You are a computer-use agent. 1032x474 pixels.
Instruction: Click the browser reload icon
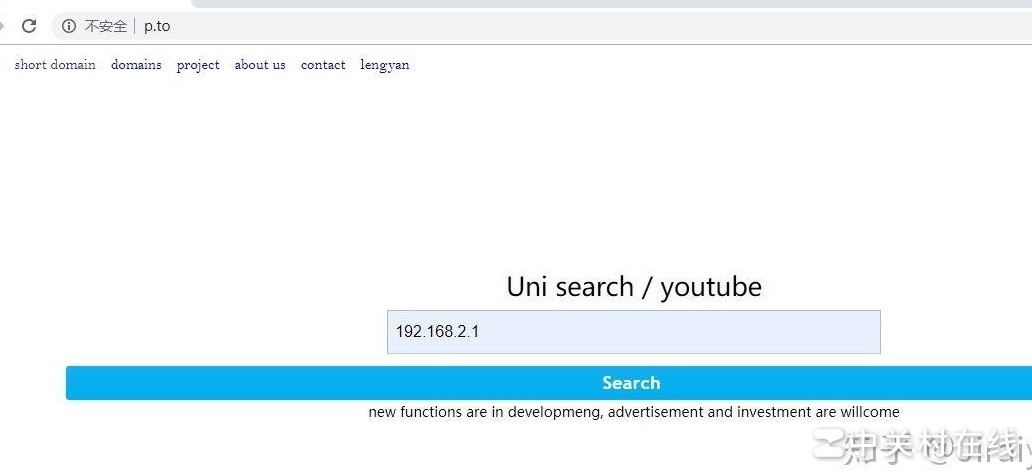tap(29, 26)
